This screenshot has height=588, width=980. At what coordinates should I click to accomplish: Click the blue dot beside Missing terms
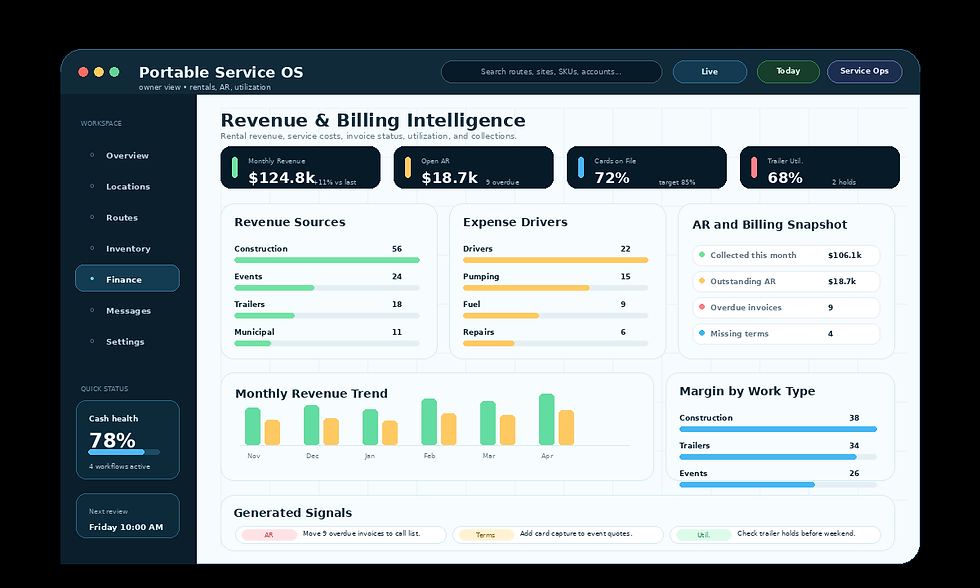(702, 333)
